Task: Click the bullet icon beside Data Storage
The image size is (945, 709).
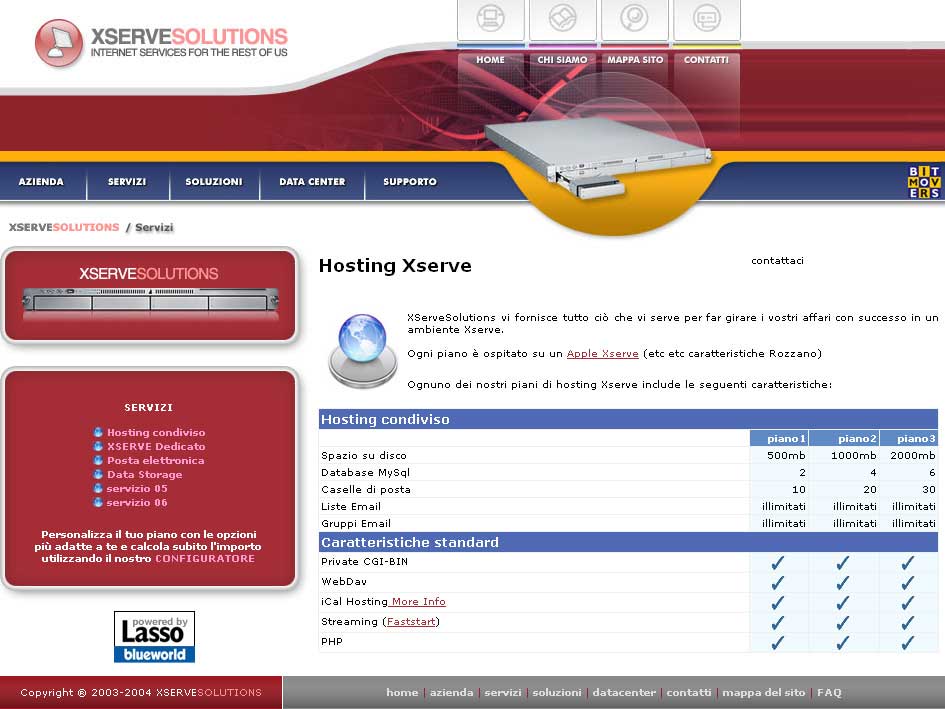Action: [98, 474]
